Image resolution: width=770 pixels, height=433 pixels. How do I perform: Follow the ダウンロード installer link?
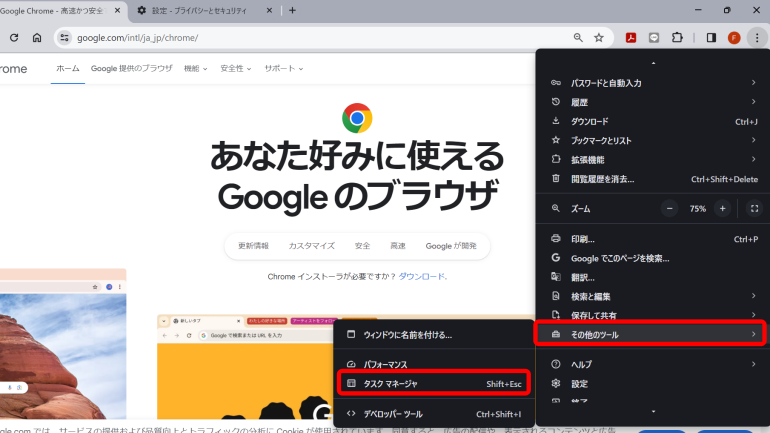click(422, 276)
